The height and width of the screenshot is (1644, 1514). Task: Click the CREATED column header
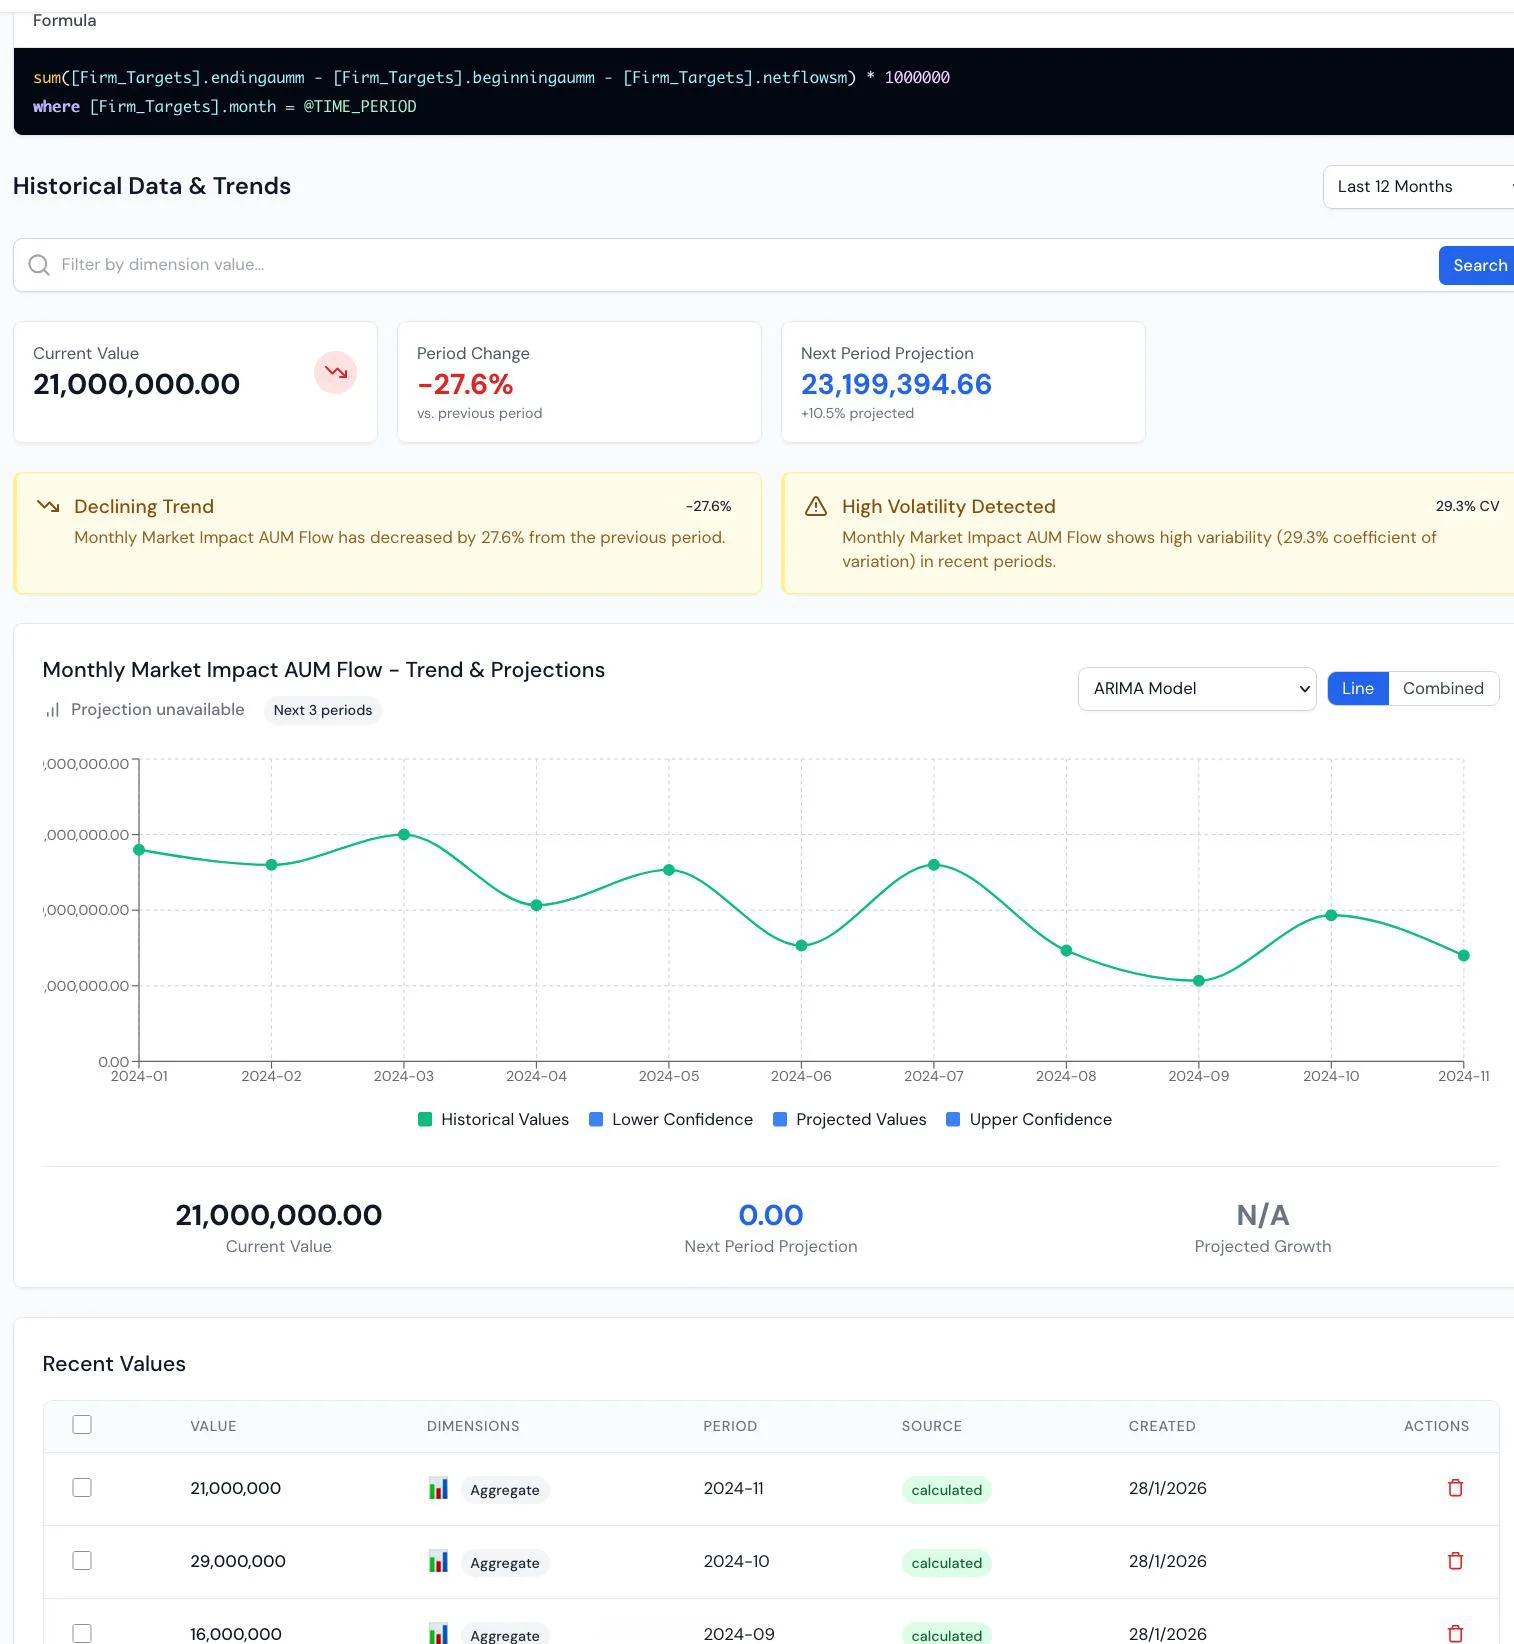(1162, 1426)
